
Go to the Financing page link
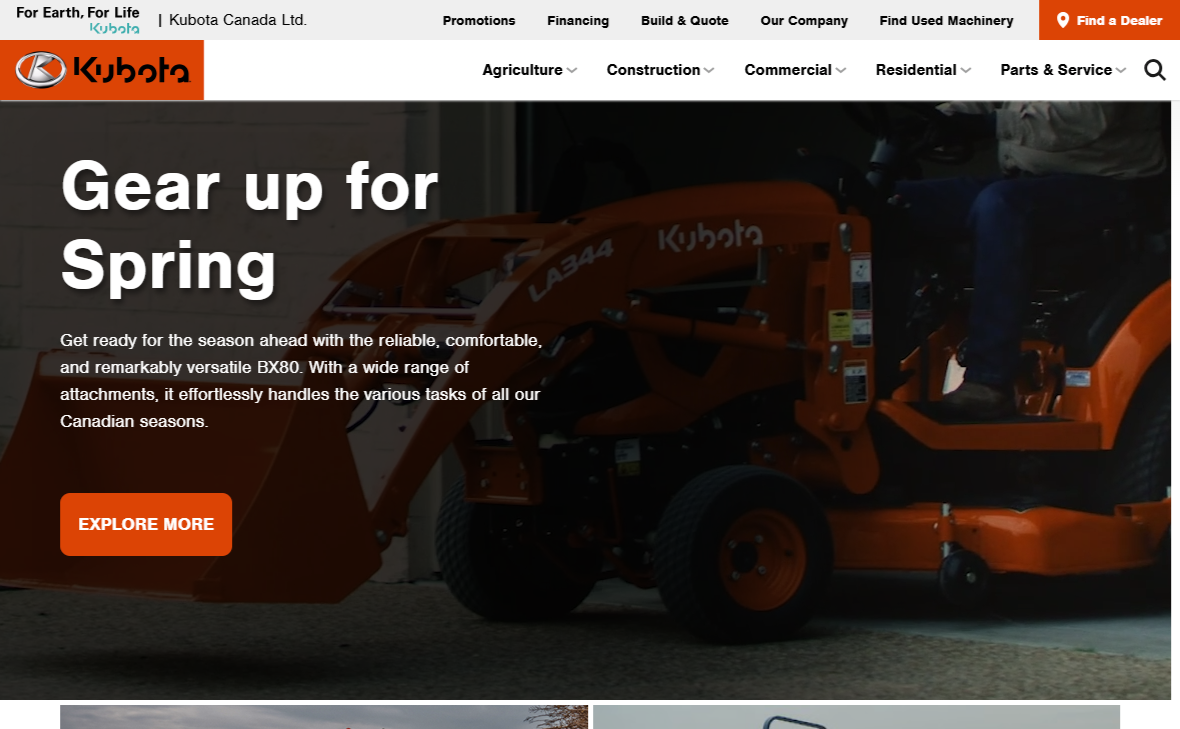[578, 20]
